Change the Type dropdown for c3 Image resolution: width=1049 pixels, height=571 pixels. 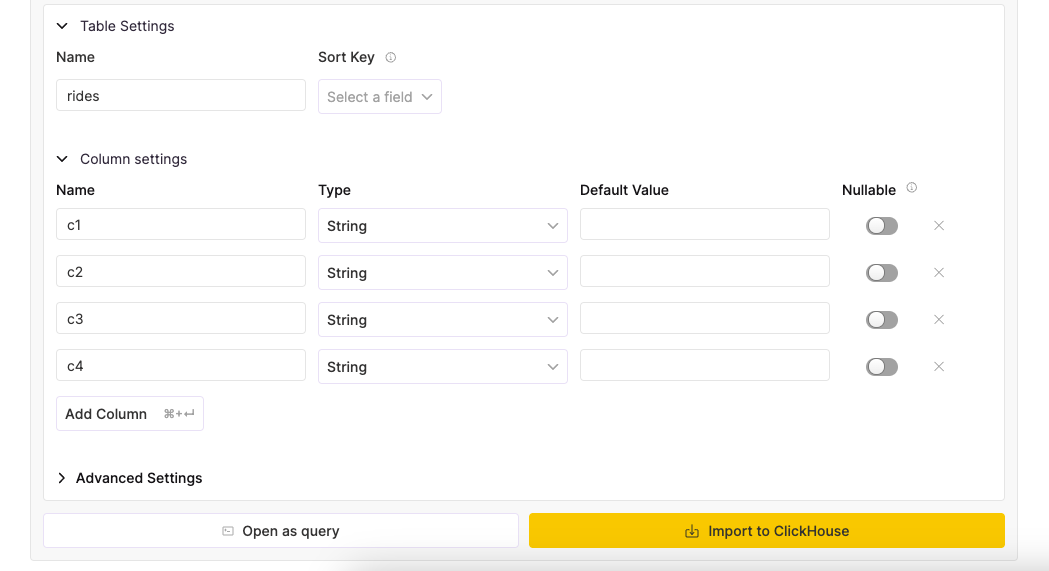(442, 320)
